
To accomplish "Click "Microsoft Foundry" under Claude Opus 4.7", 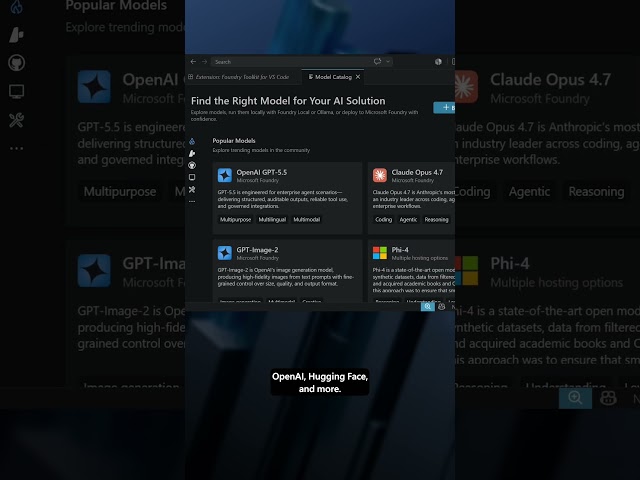I will (x=413, y=180).
